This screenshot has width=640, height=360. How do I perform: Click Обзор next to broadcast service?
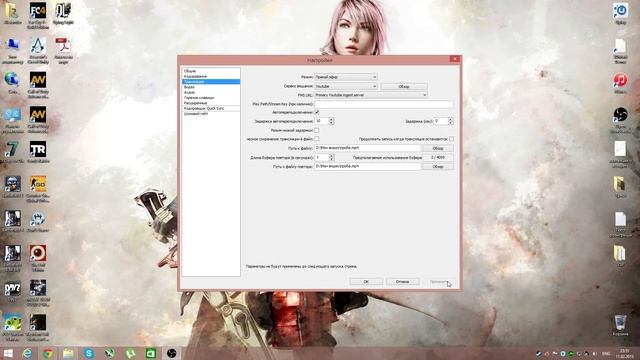[404, 86]
